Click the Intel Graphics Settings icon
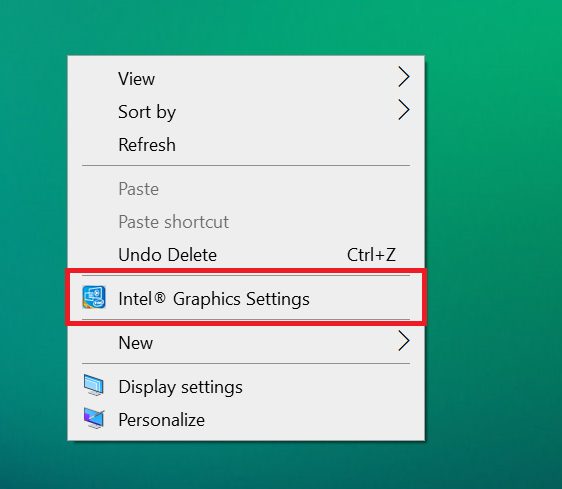This screenshot has height=489, width=562. (94, 297)
